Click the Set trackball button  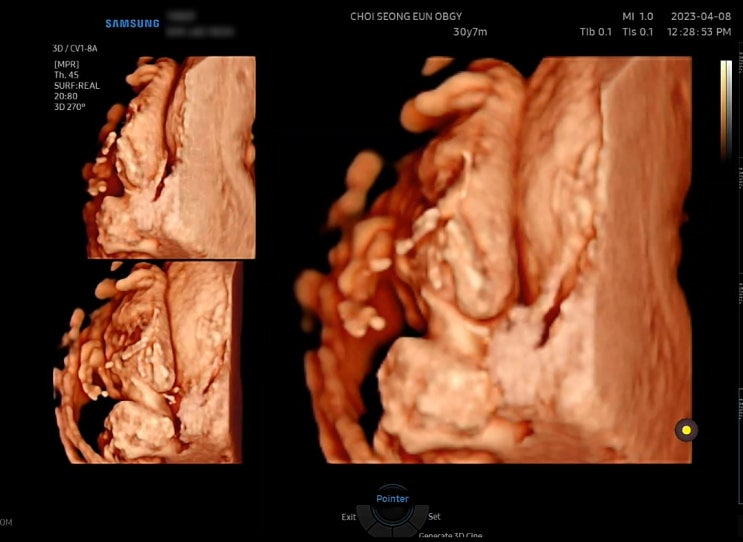[435, 517]
